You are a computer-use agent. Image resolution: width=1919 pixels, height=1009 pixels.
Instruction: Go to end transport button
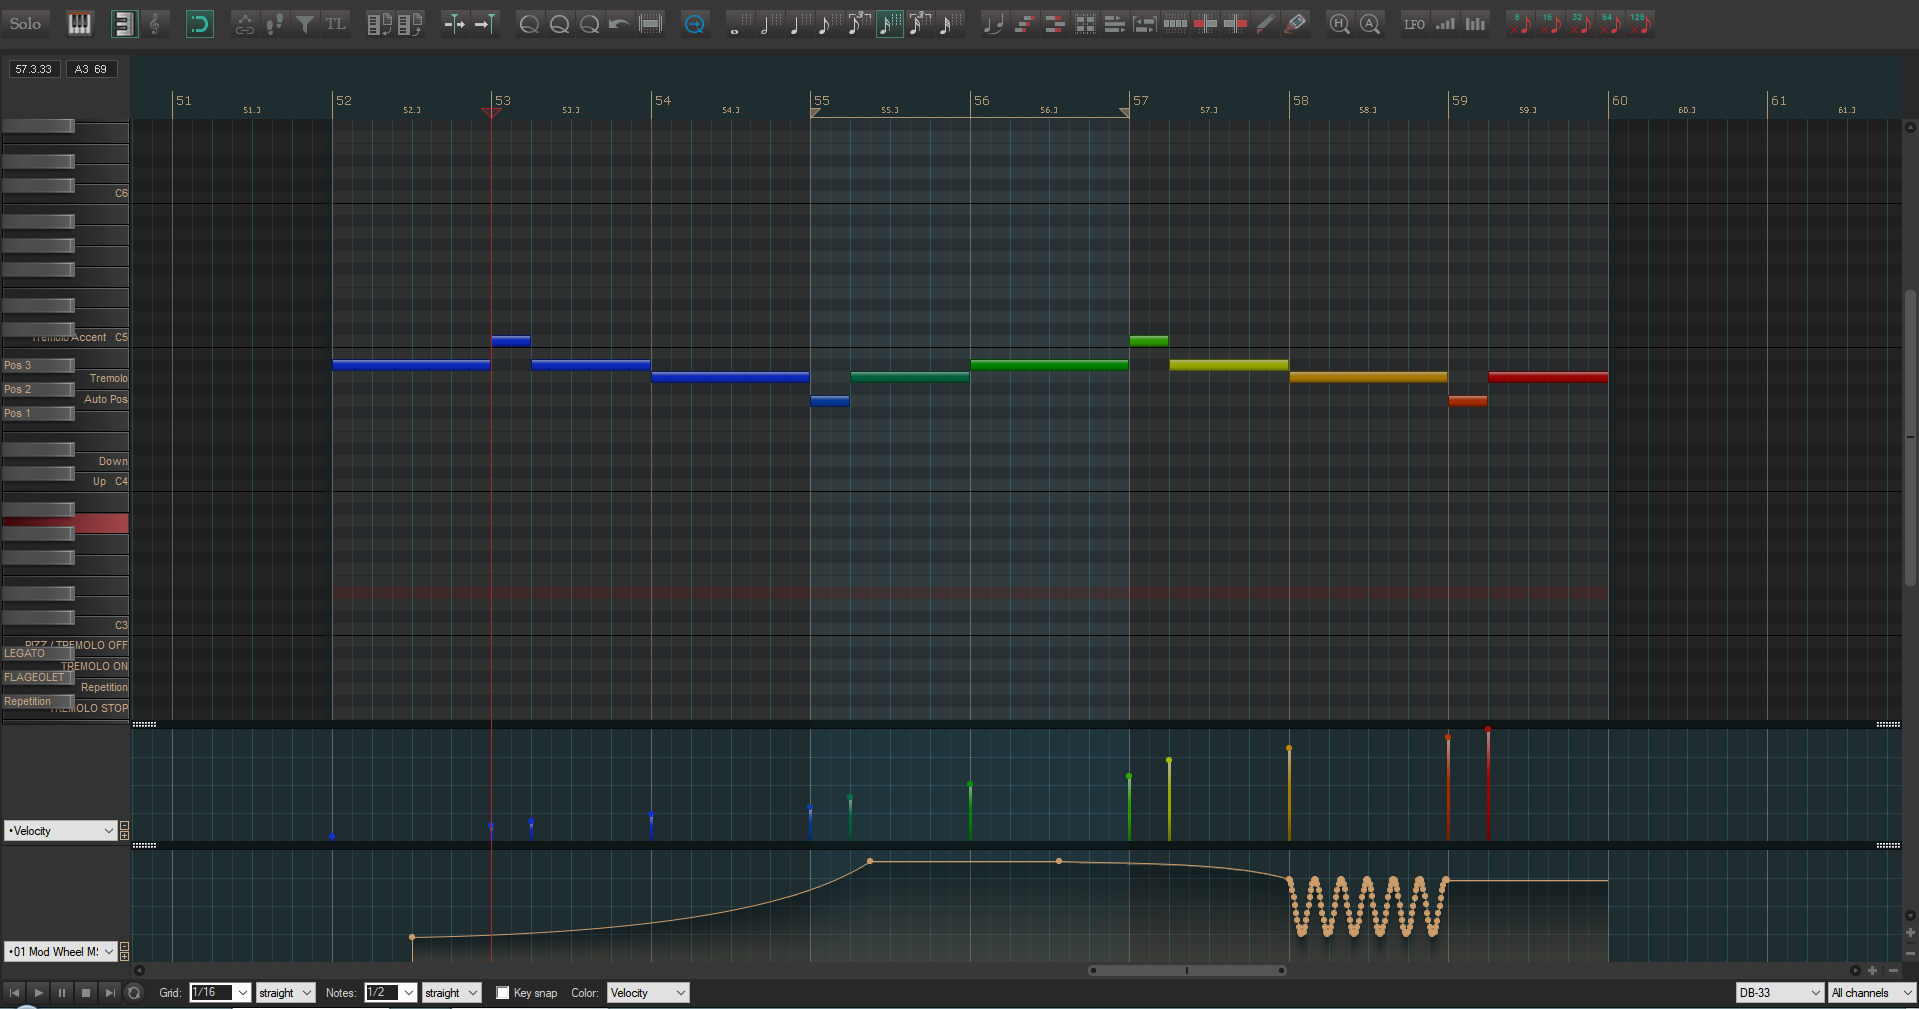(x=110, y=993)
